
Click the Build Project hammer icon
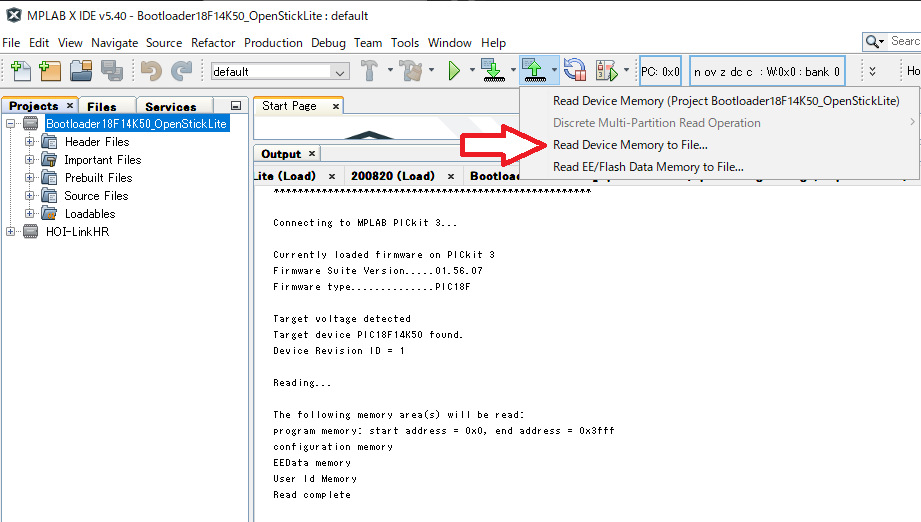pos(369,70)
